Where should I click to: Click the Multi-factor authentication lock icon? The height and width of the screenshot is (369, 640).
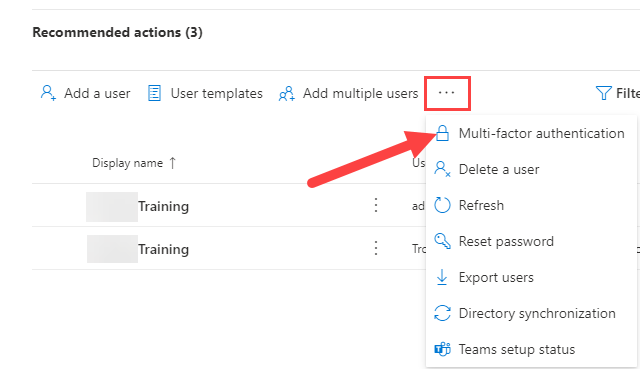click(x=442, y=133)
